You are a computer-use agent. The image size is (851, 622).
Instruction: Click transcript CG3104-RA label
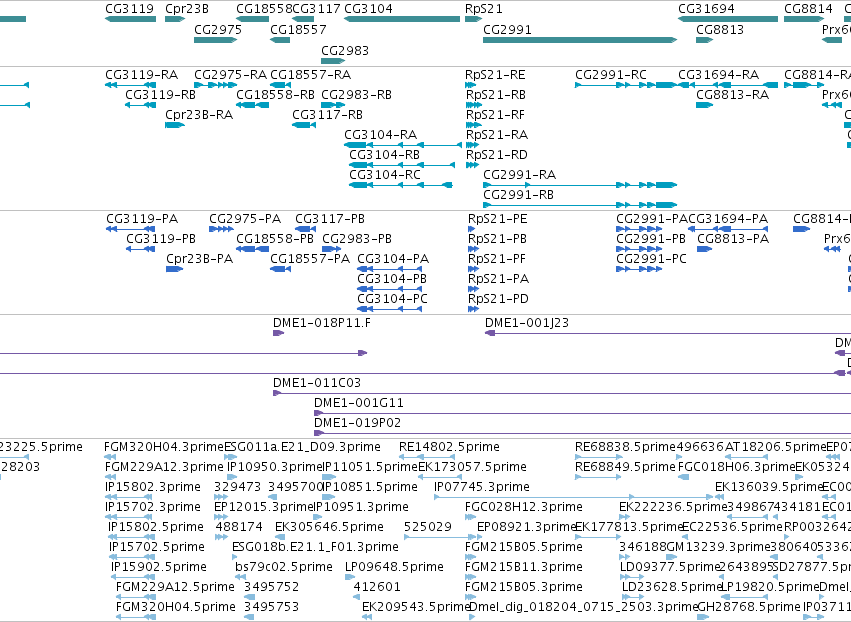380,135
